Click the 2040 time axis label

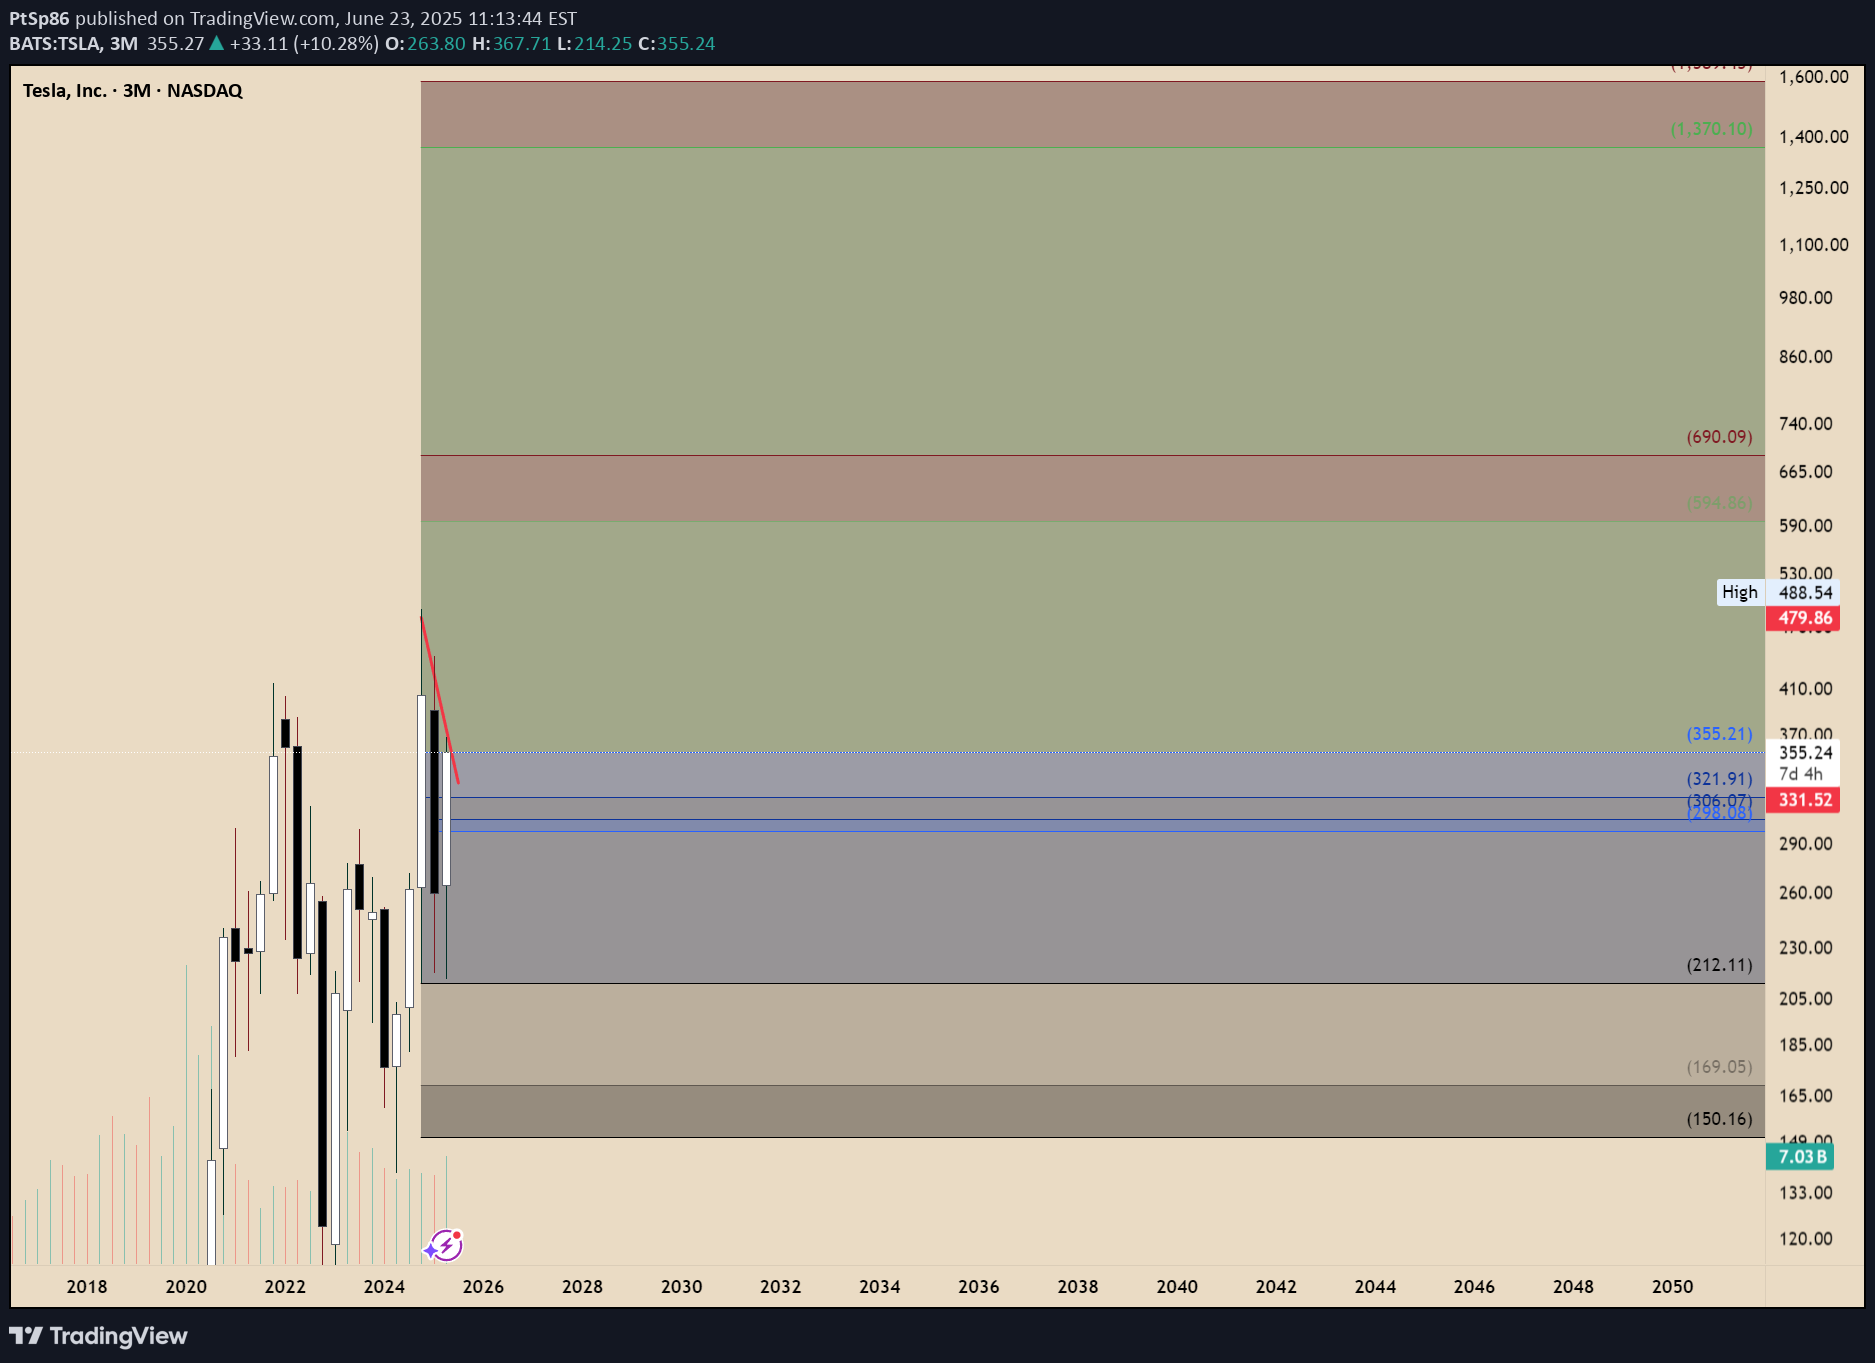click(1177, 1287)
